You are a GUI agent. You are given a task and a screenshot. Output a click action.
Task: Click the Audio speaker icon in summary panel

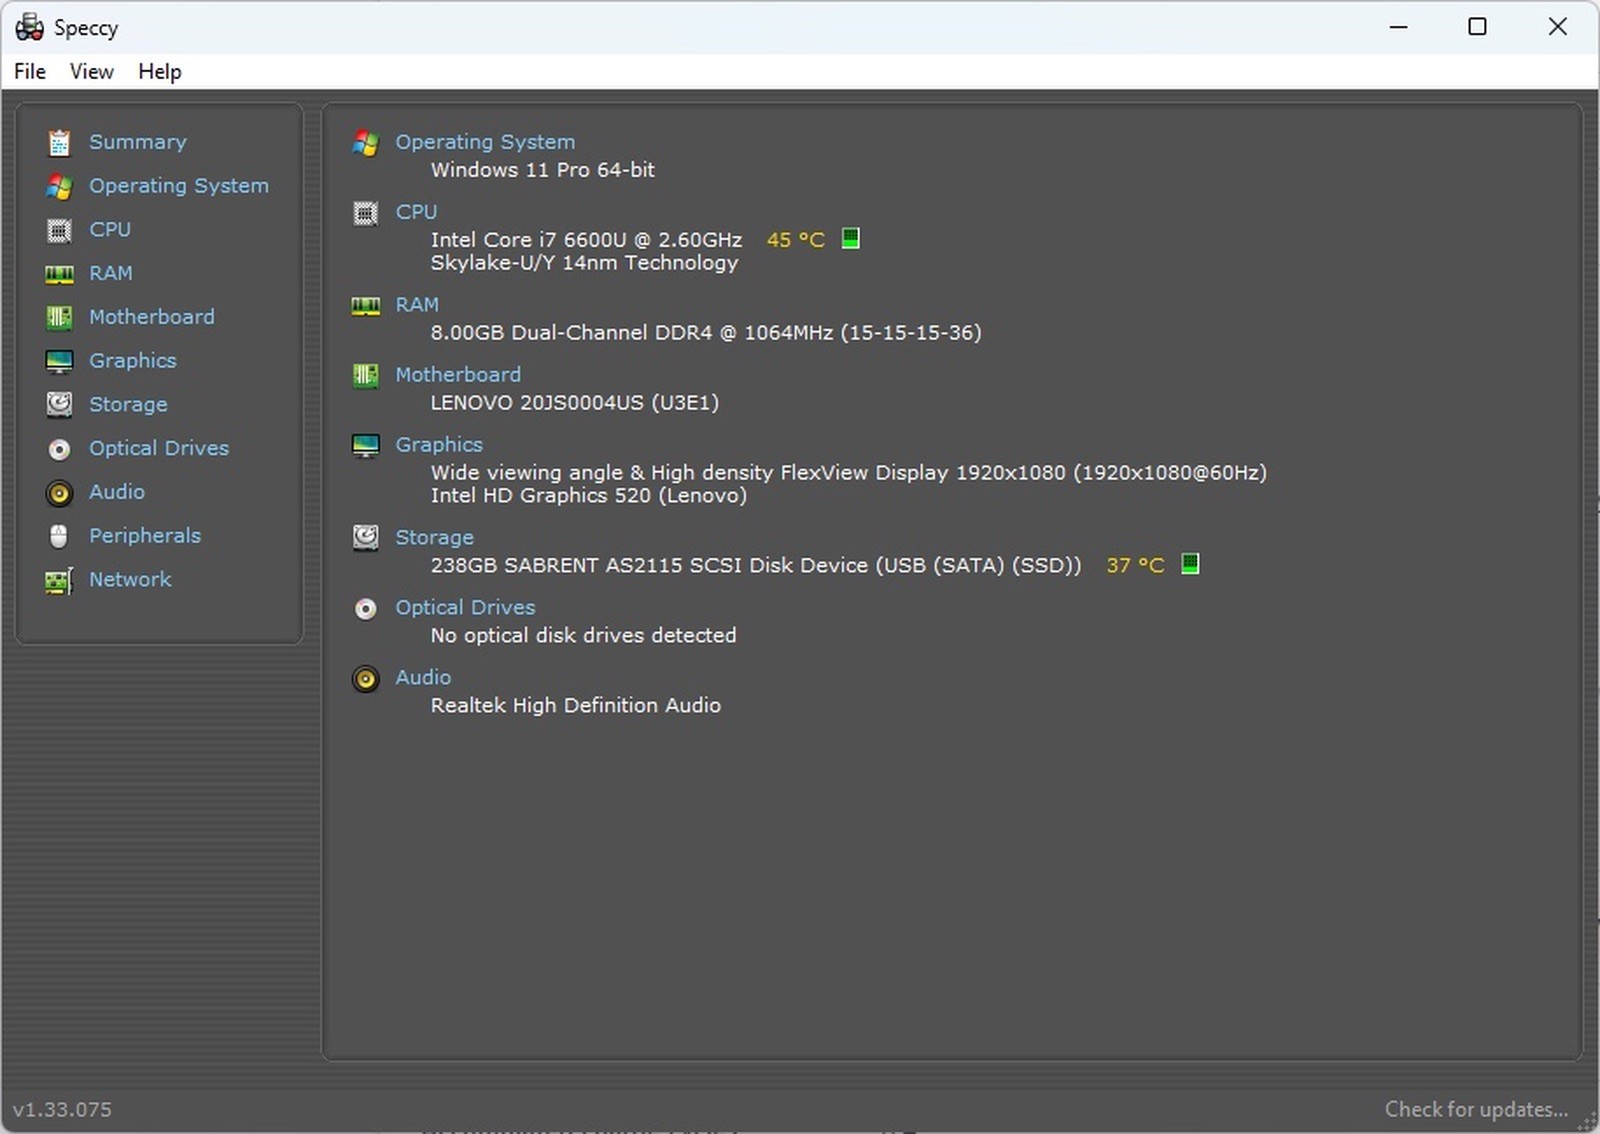coord(365,679)
